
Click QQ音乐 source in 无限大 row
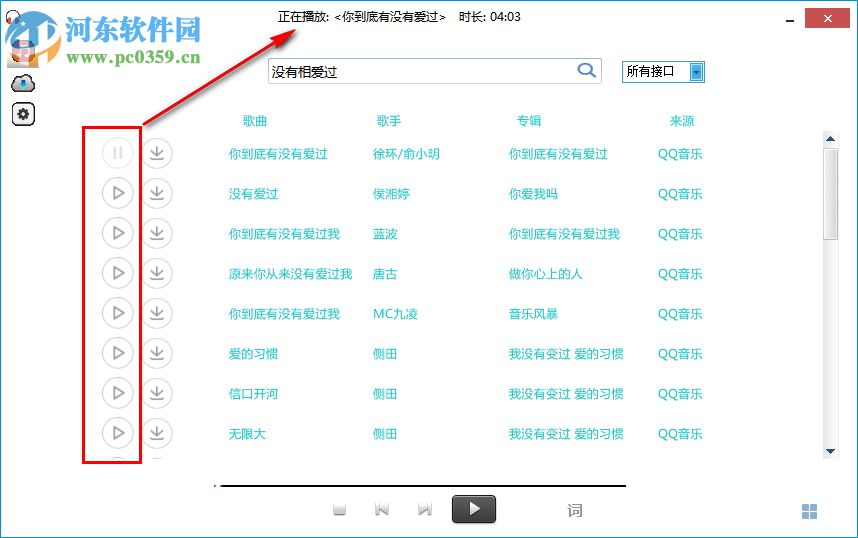pyautogui.click(x=680, y=433)
